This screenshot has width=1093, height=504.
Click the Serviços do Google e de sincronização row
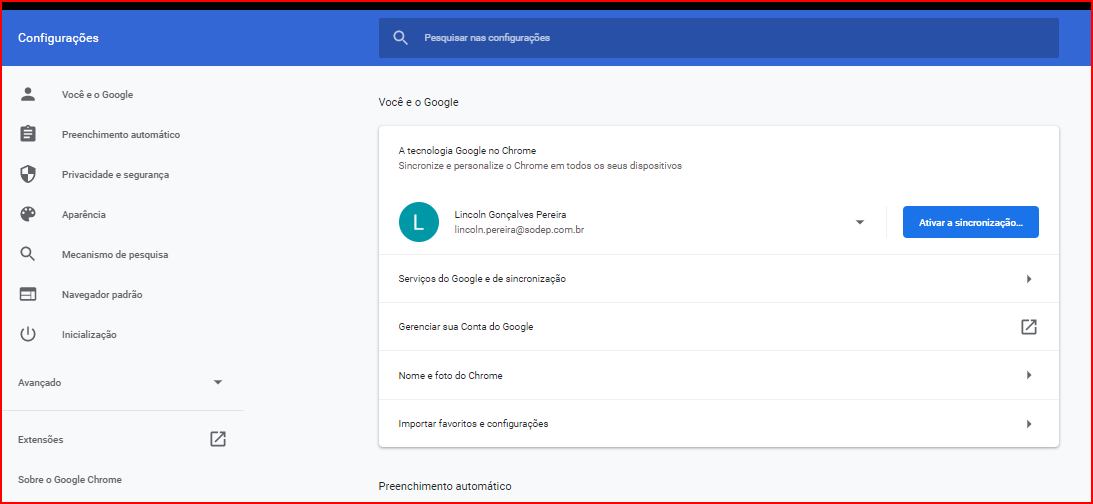[x=719, y=279]
